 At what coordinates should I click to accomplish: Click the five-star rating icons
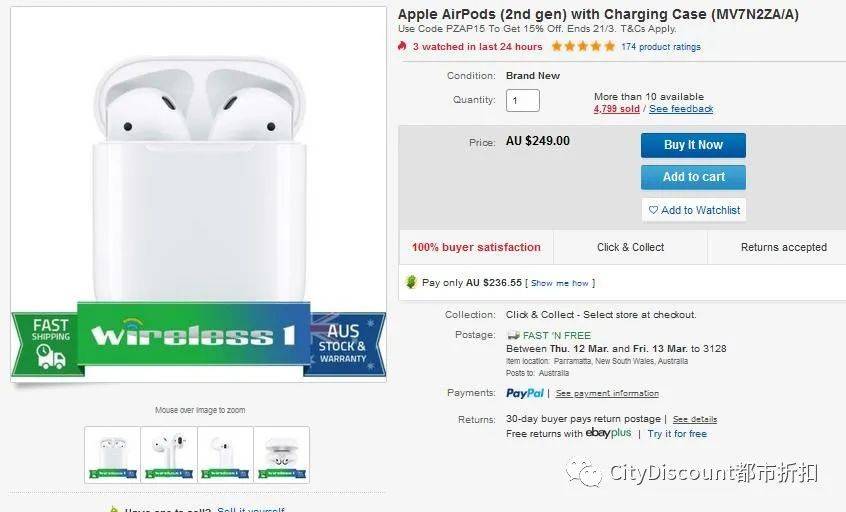pyautogui.click(x=583, y=46)
